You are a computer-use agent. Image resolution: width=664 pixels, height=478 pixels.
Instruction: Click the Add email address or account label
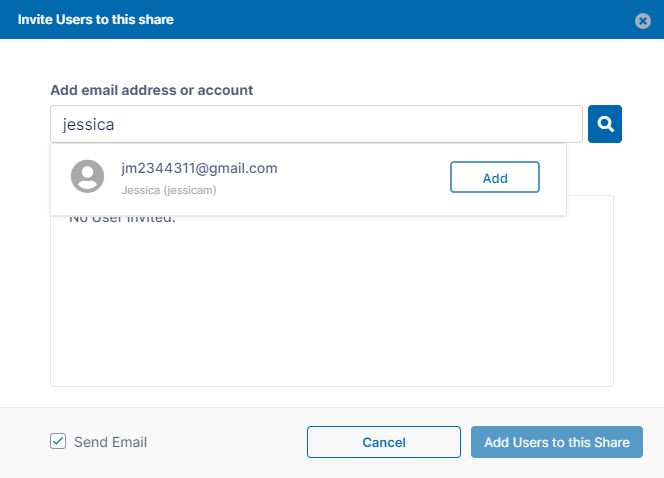point(151,90)
